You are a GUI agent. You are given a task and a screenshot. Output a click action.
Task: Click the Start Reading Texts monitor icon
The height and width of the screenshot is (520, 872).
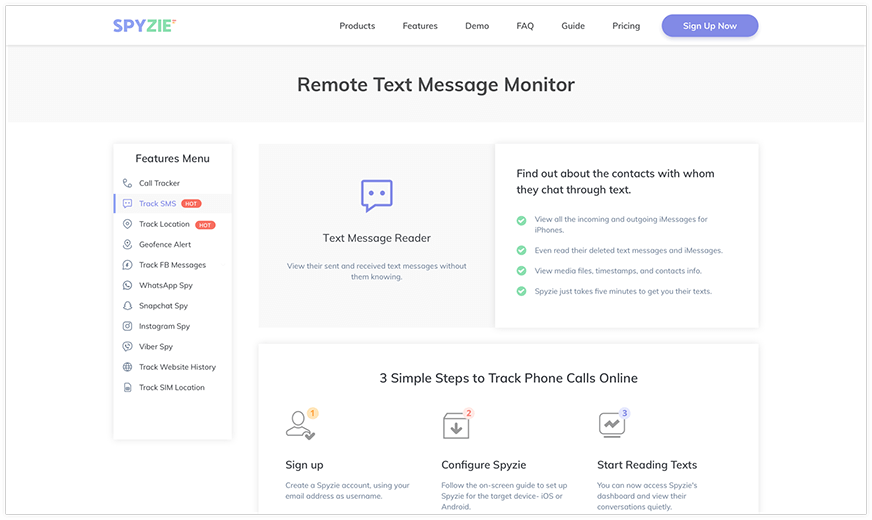pos(613,424)
